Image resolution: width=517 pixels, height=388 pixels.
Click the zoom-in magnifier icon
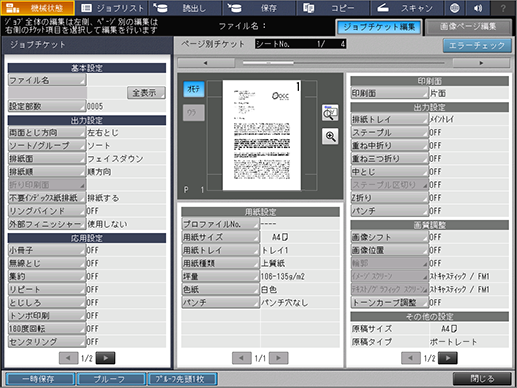click(x=330, y=136)
